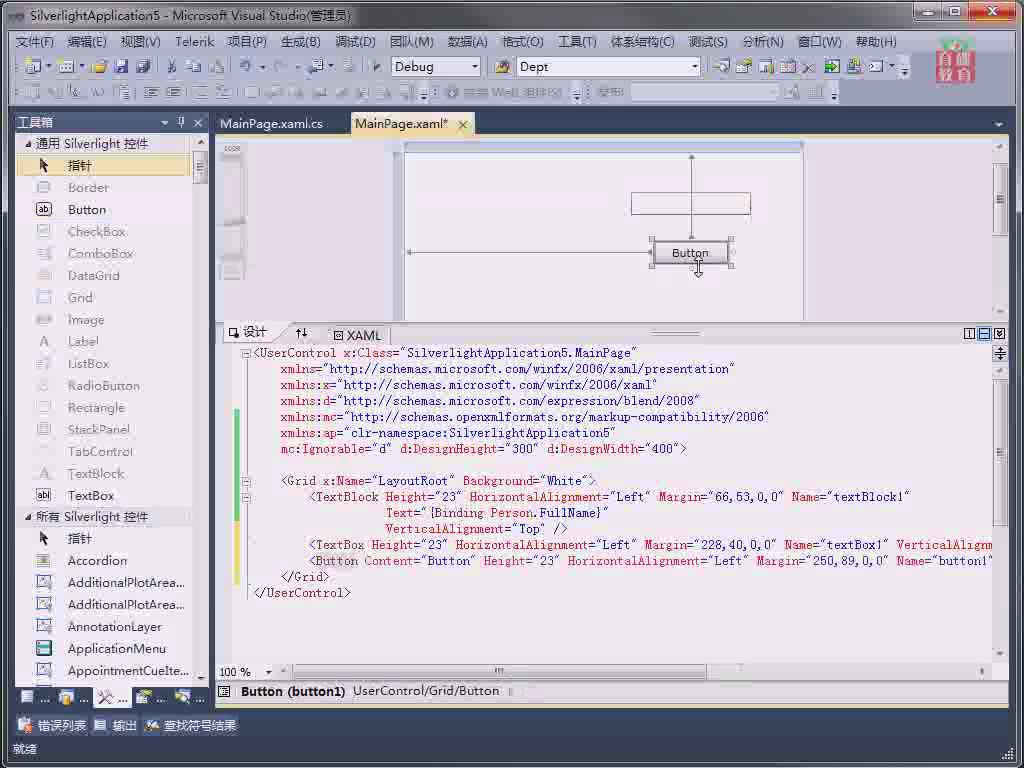Click the green arrow Start Page icon
1024x768 pixels.
click(x=831, y=66)
